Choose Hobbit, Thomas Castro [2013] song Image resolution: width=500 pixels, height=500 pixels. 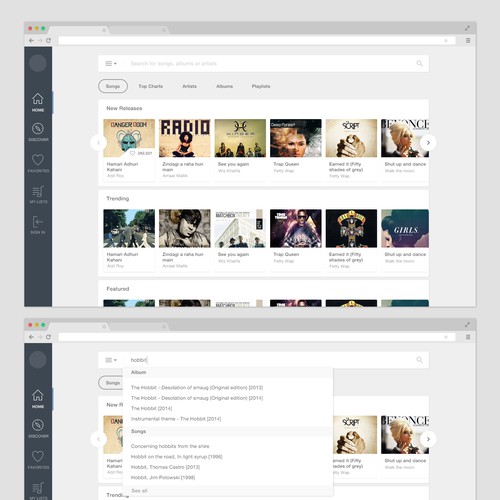[x=165, y=467]
